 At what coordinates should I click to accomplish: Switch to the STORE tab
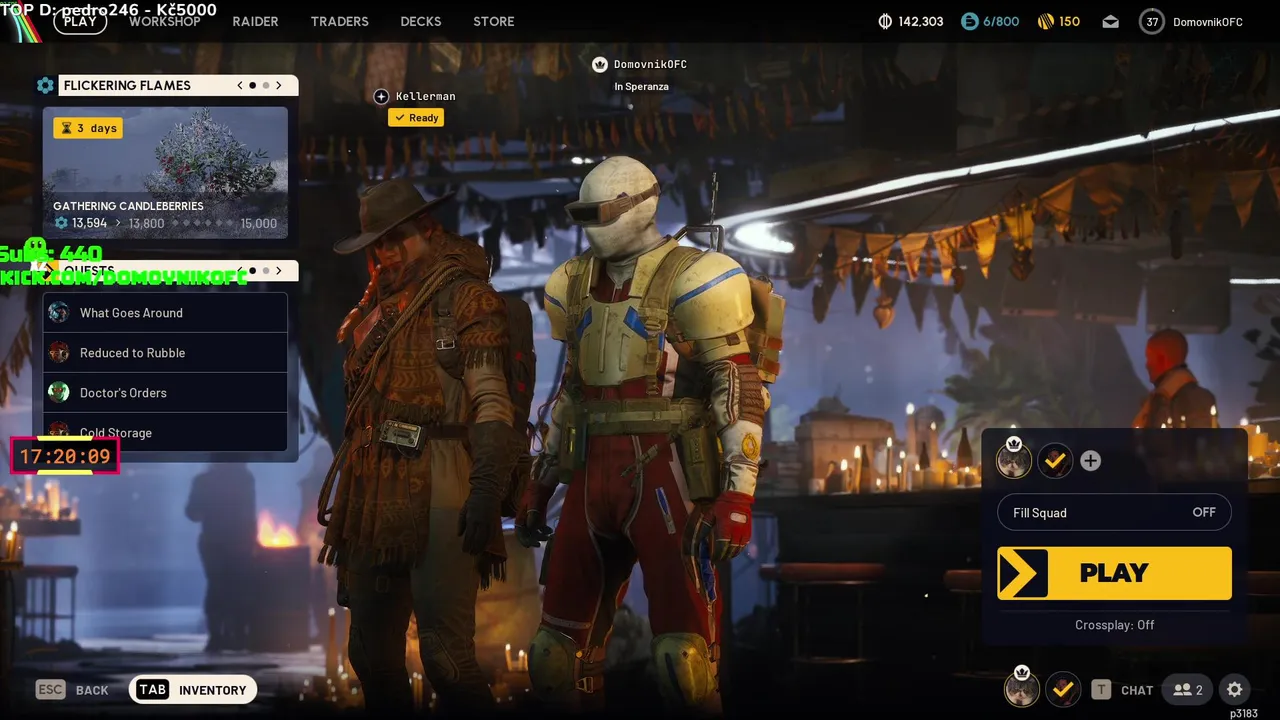(x=494, y=21)
